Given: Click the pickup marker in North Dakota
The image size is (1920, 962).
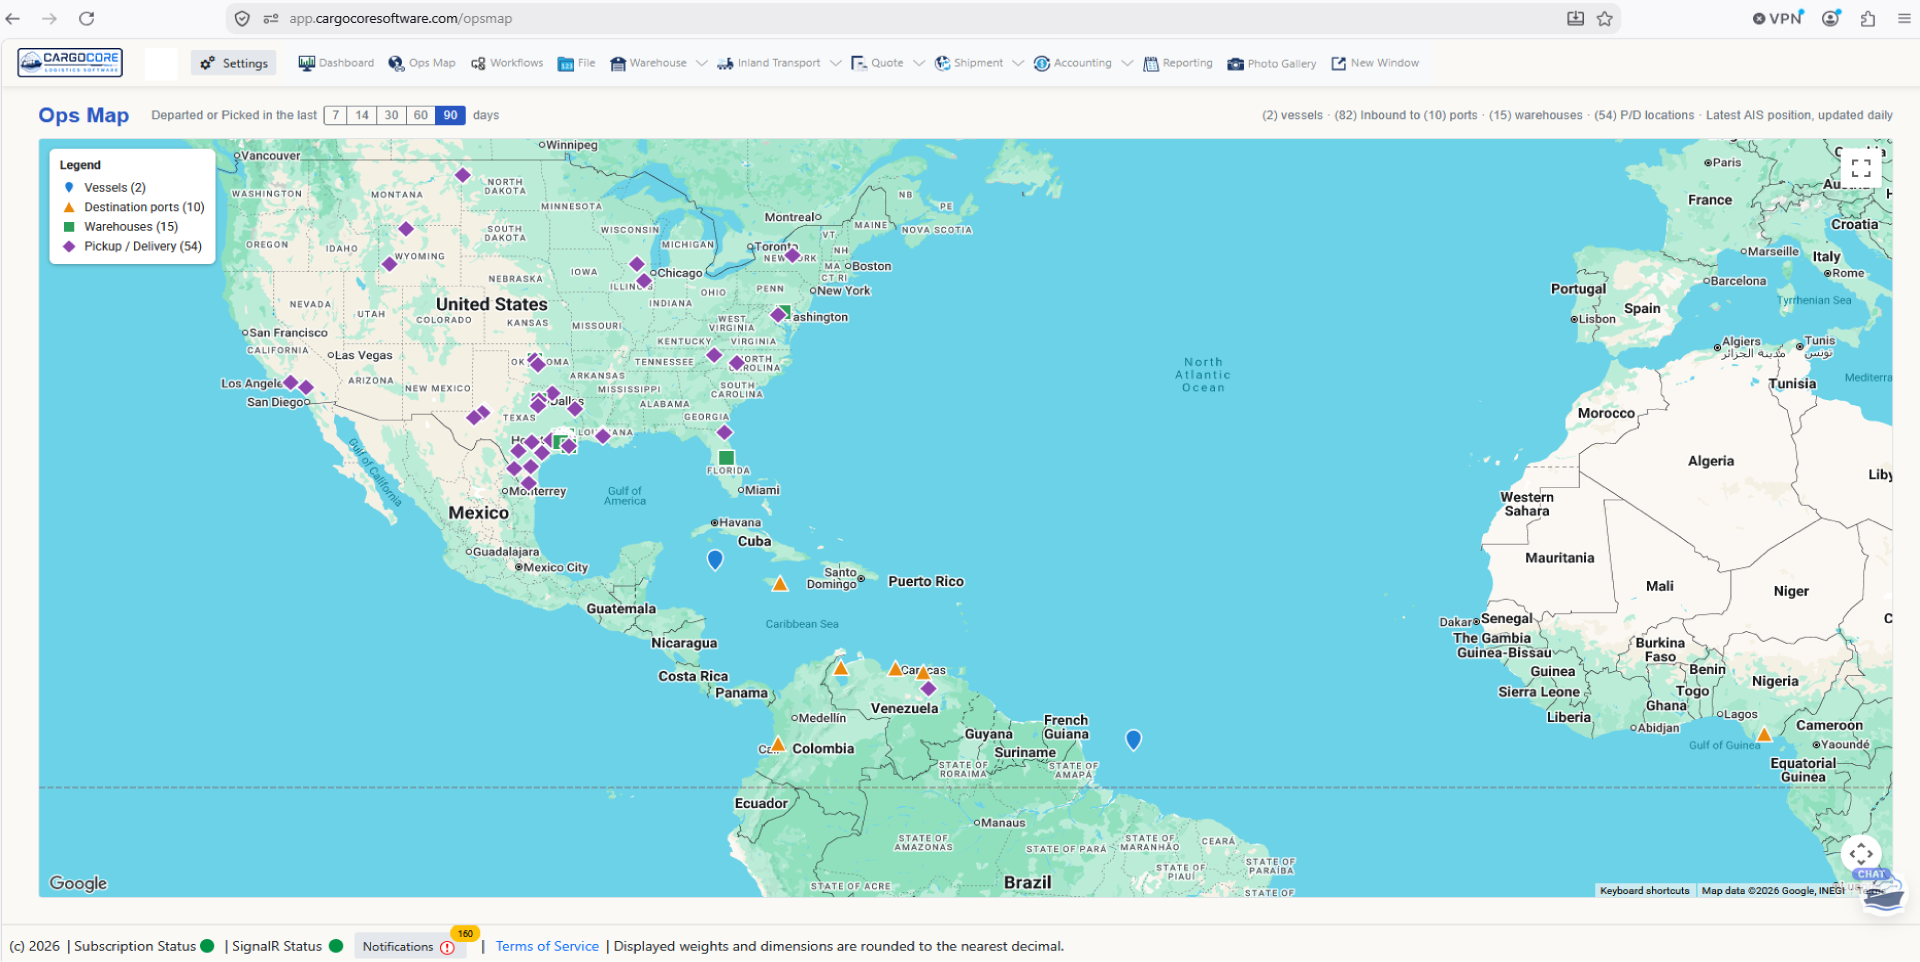Looking at the screenshot, I should point(462,175).
